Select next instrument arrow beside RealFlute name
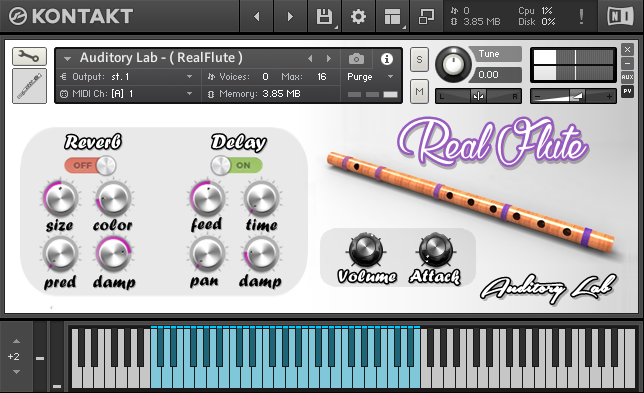The image size is (644, 393). click(x=329, y=59)
